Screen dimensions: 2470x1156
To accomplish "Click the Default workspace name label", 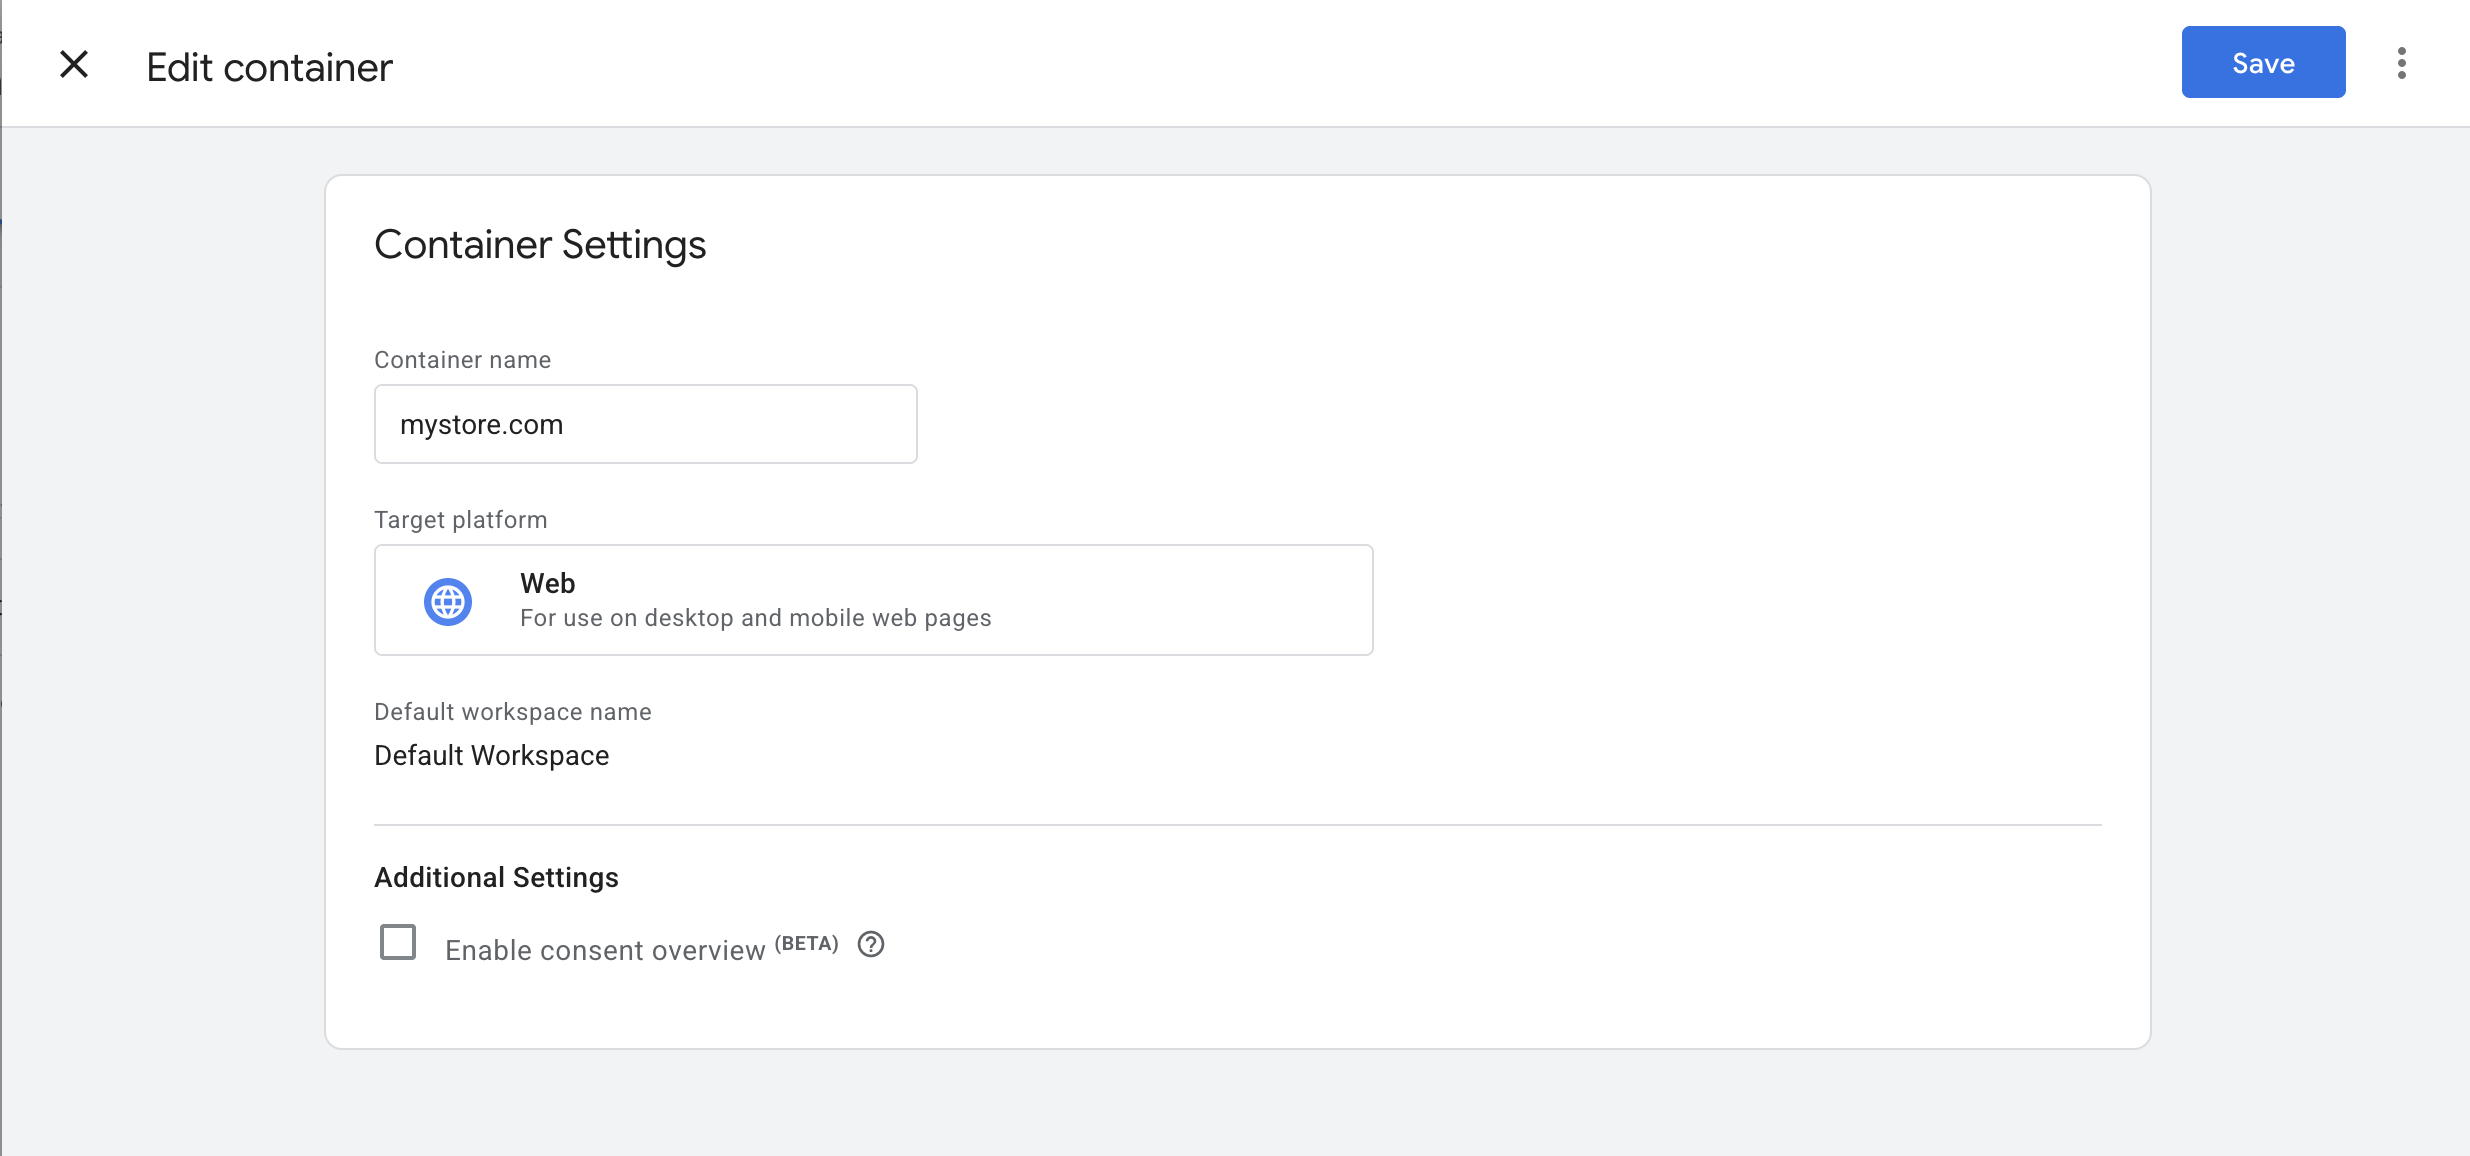I will click(512, 712).
